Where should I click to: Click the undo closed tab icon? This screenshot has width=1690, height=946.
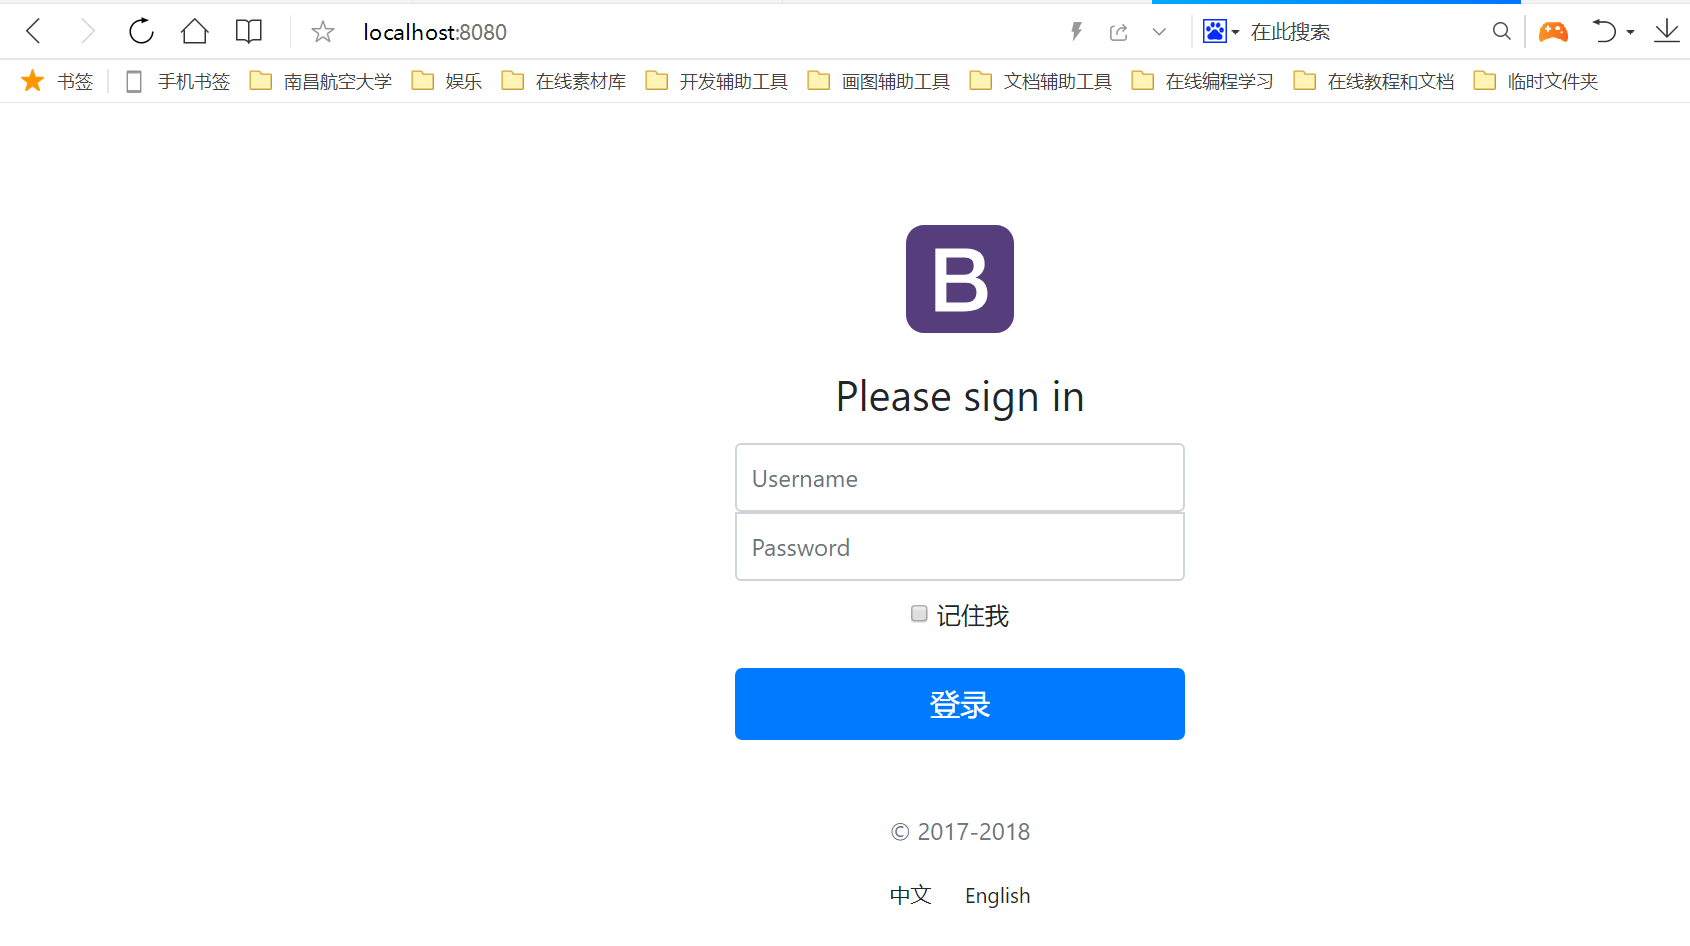tap(1604, 32)
